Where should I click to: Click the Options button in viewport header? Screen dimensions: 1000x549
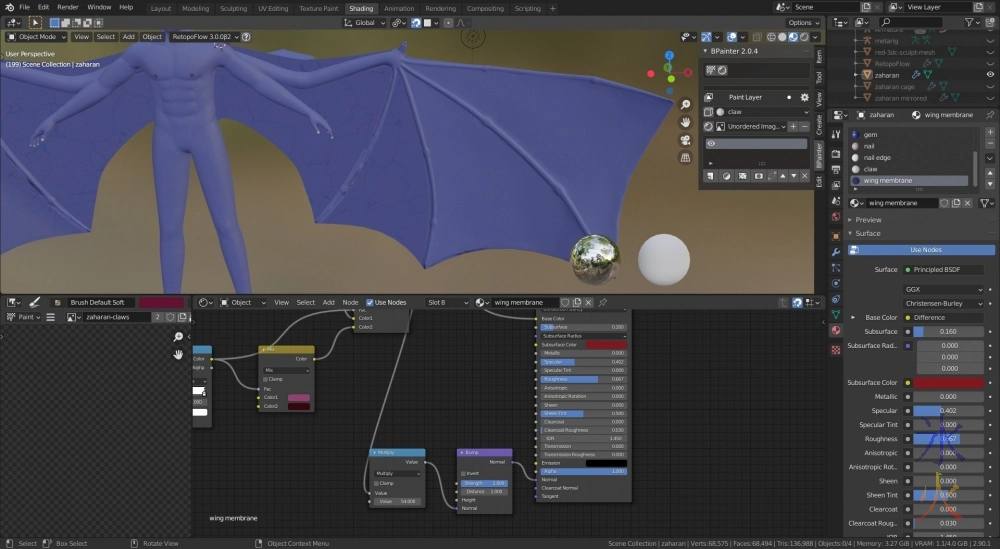(x=803, y=22)
